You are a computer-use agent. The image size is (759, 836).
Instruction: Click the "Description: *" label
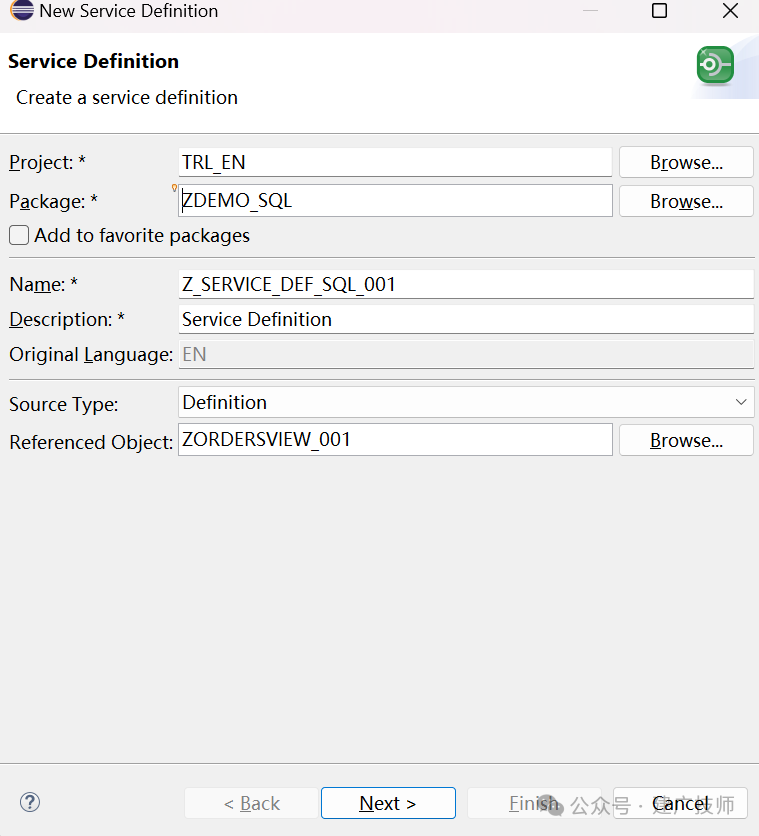tap(67, 319)
